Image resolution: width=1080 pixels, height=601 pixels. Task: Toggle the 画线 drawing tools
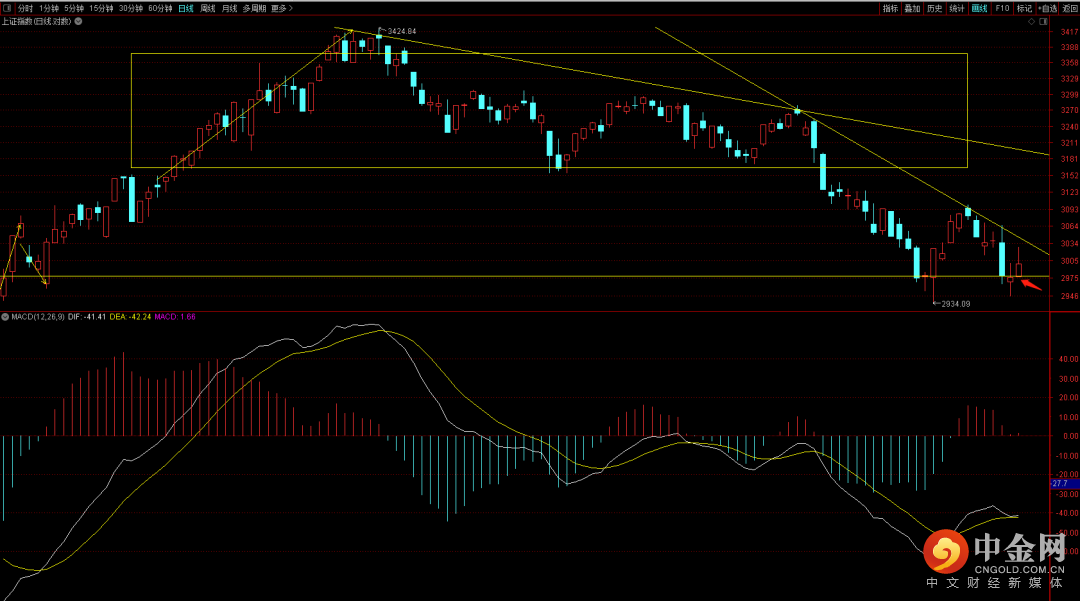[x=979, y=8]
